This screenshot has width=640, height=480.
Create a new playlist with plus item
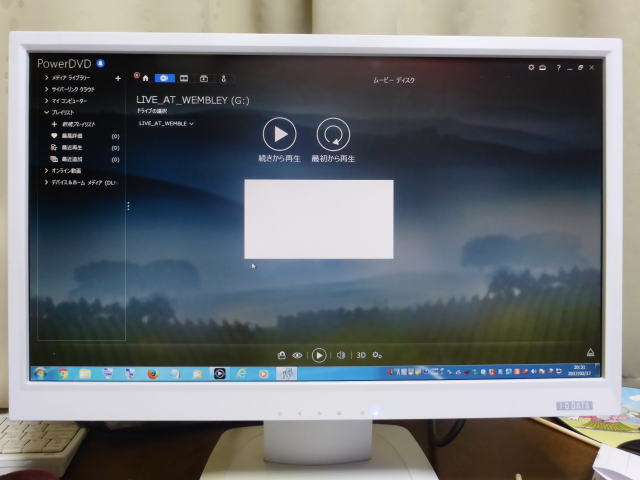point(73,124)
